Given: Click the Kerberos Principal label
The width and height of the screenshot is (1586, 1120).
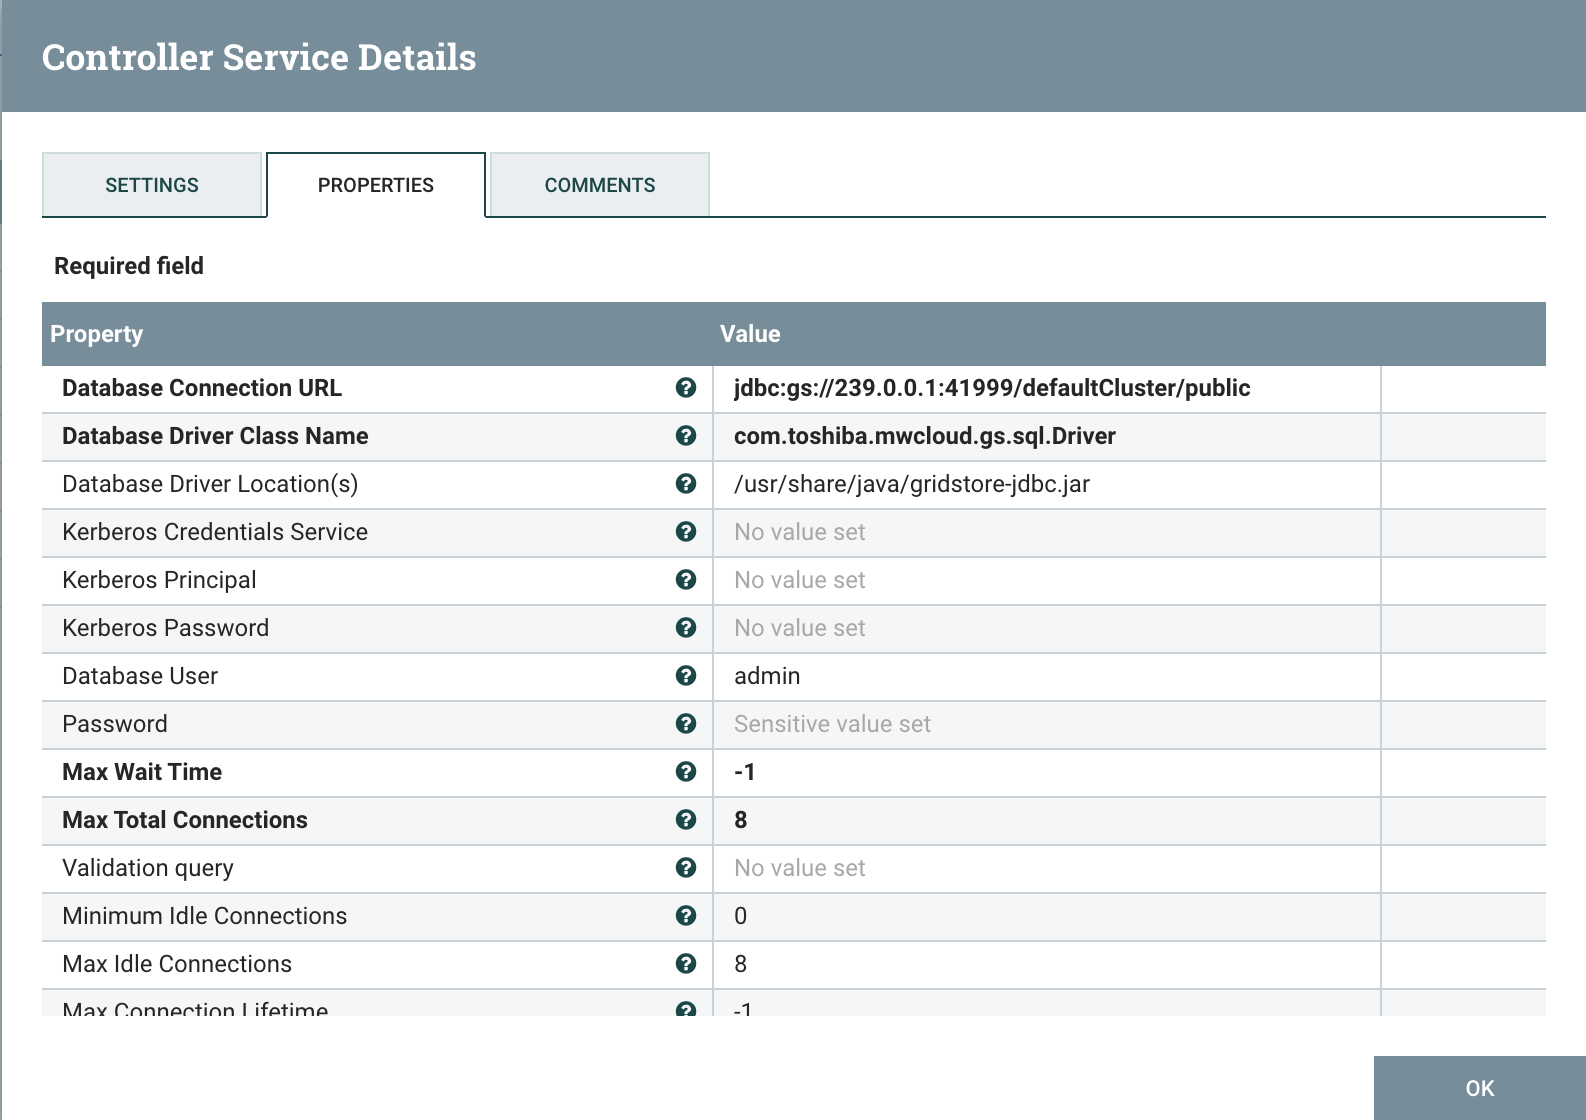Looking at the screenshot, I should tap(159, 580).
